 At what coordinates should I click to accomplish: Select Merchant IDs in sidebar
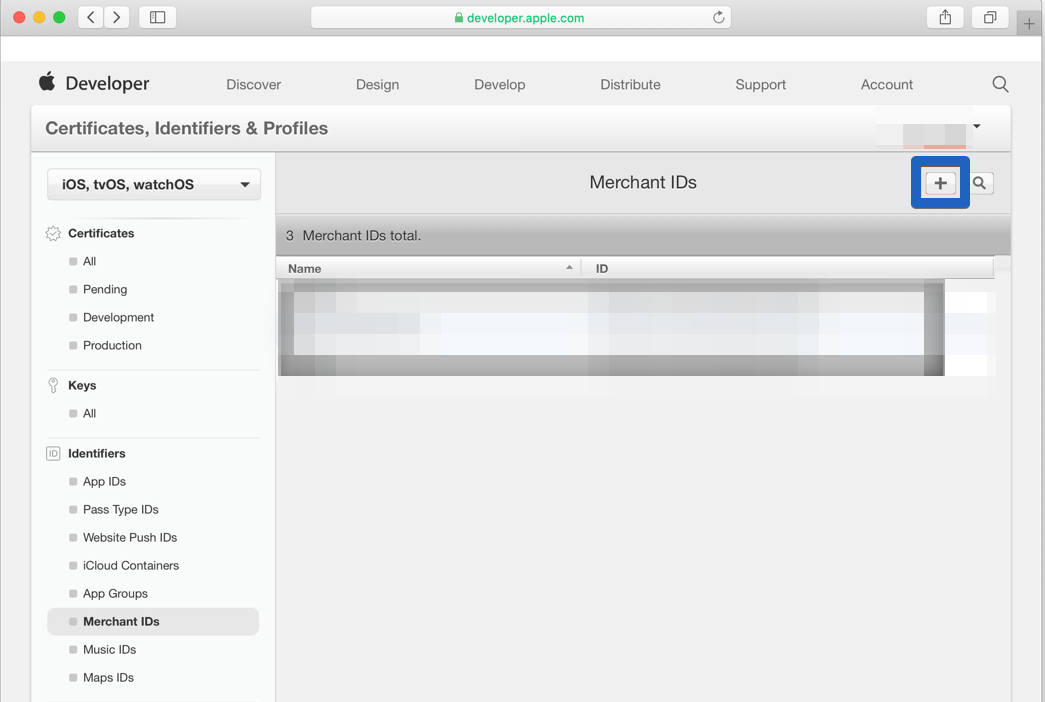[x=153, y=621]
